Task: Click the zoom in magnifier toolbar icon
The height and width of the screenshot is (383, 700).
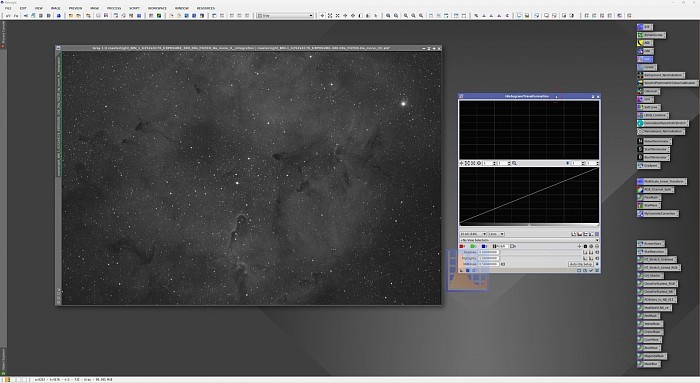Action: (388, 15)
